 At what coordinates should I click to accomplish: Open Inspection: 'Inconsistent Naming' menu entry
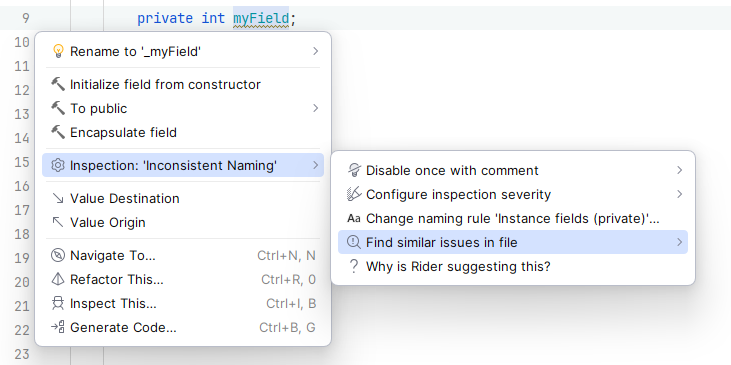point(183,165)
